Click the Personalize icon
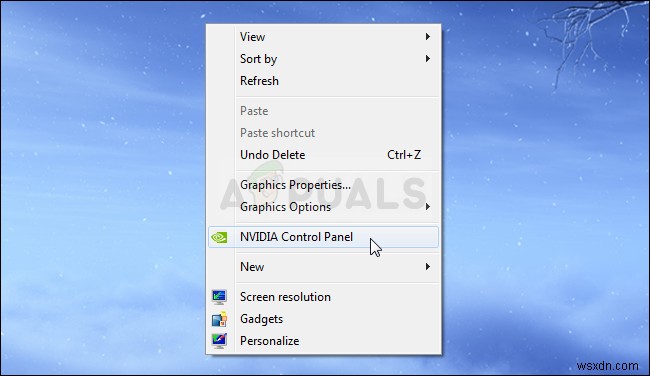Image resolution: width=650 pixels, height=376 pixels. pos(219,341)
